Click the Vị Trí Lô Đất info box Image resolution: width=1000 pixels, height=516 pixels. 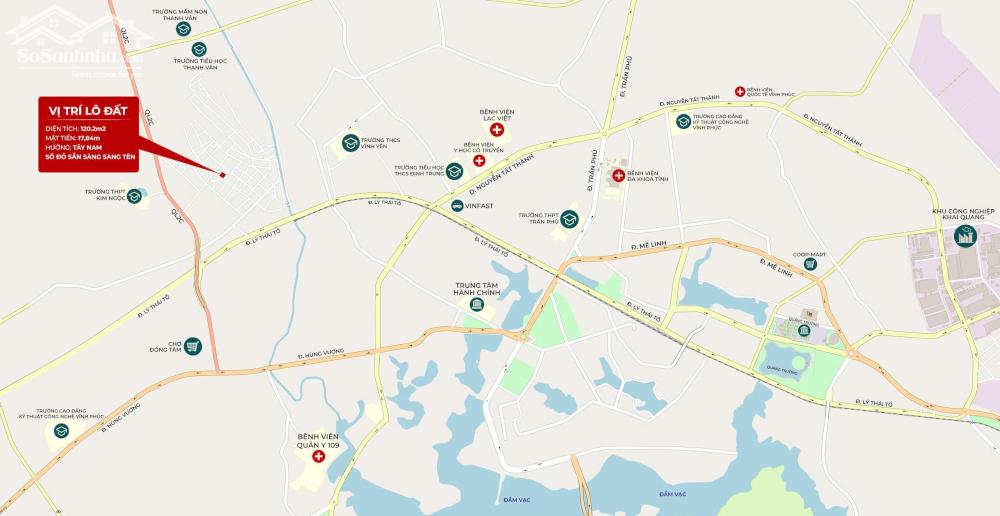point(89,135)
